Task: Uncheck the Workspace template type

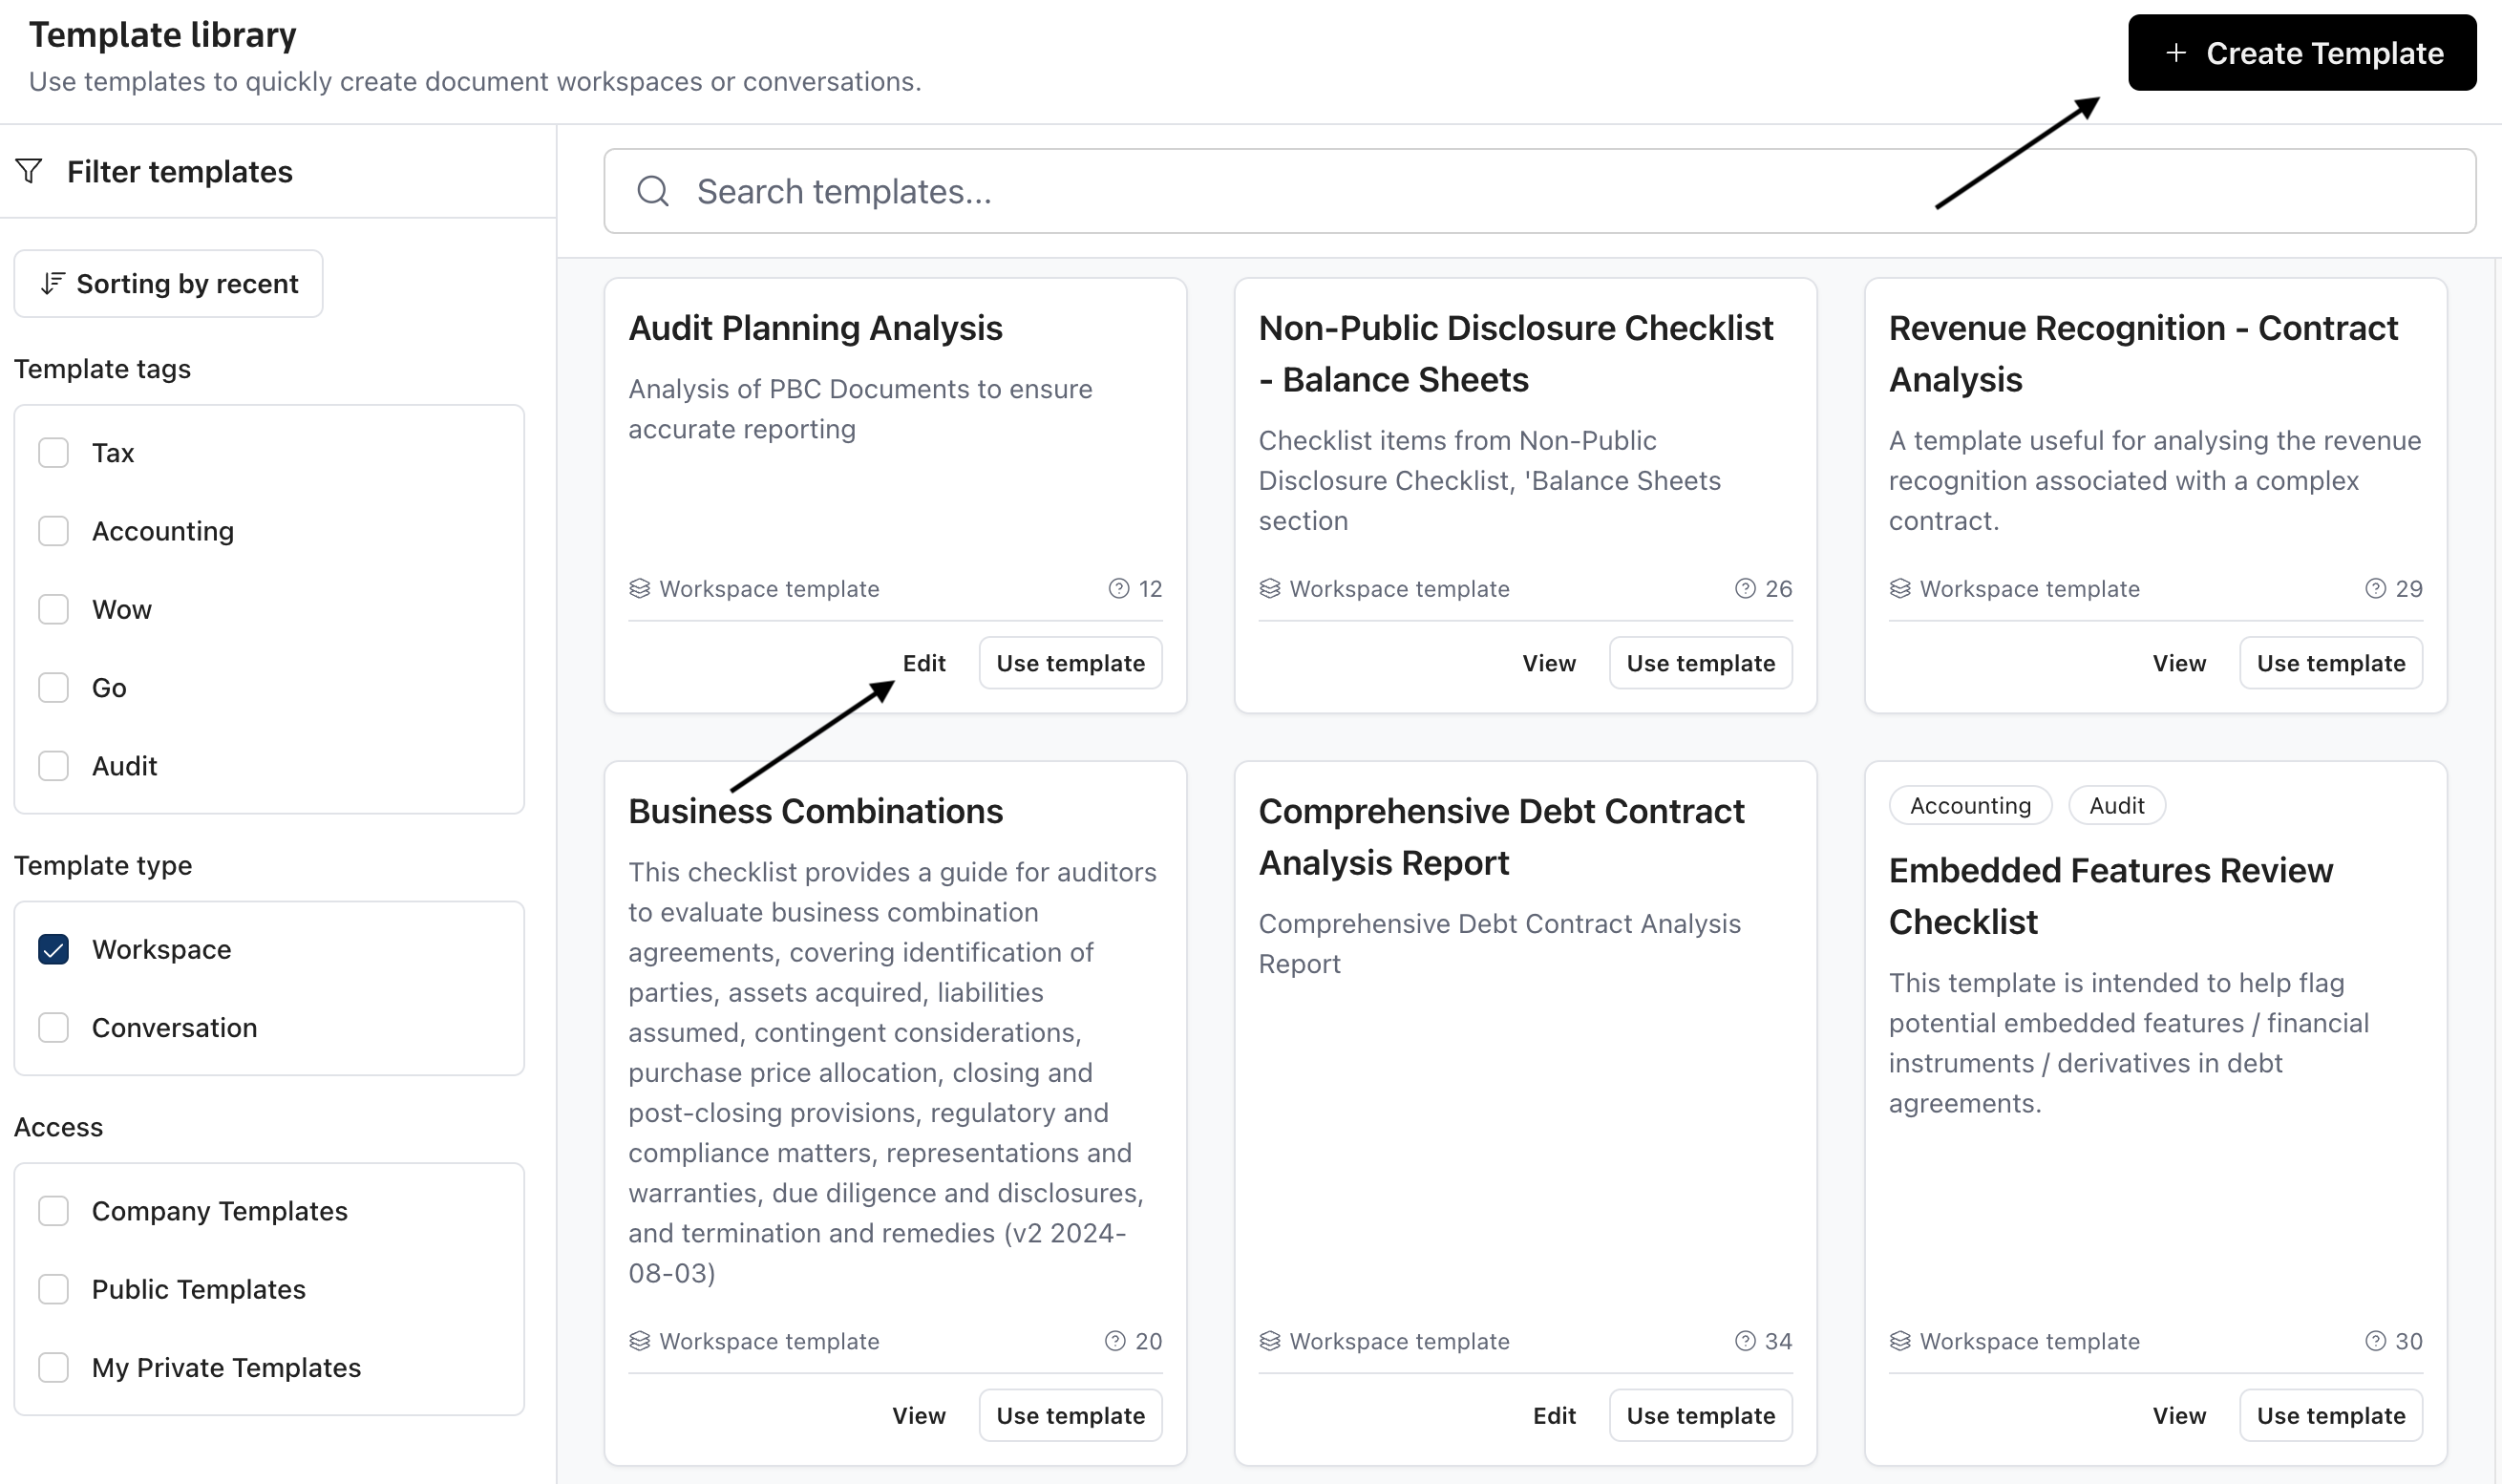Action: click(53, 949)
